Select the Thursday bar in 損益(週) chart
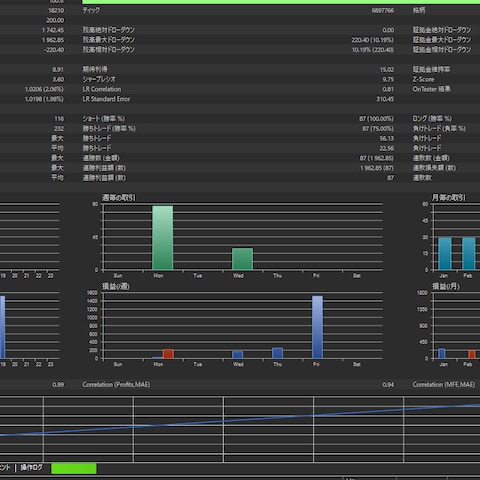 coord(277,353)
